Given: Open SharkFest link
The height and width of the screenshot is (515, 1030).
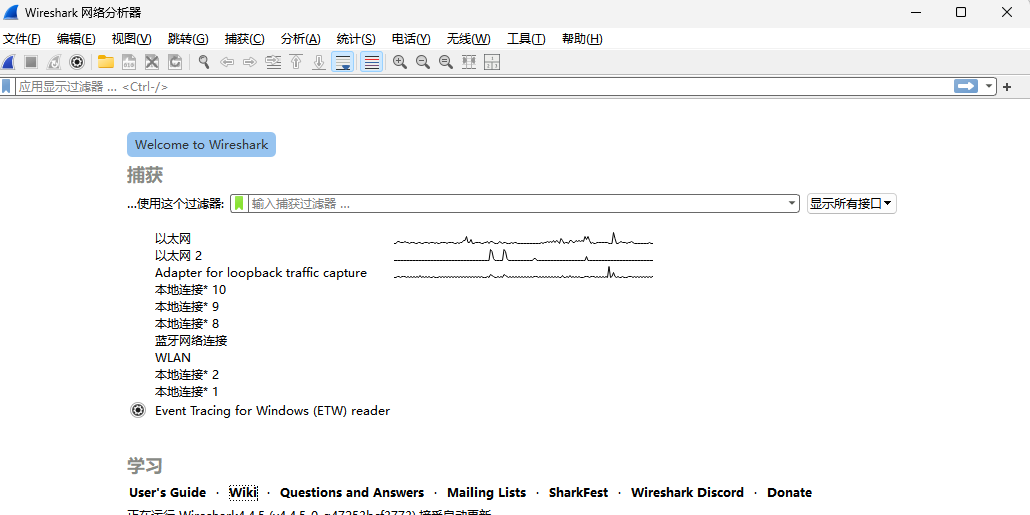Looking at the screenshot, I should [579, 493].
